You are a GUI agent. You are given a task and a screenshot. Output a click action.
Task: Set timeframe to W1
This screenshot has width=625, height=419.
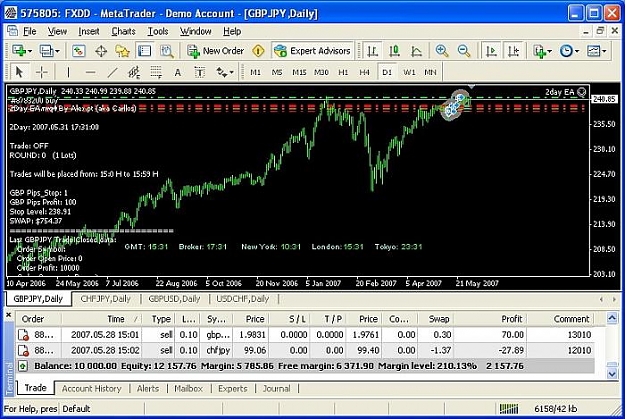tap(409, 72)
